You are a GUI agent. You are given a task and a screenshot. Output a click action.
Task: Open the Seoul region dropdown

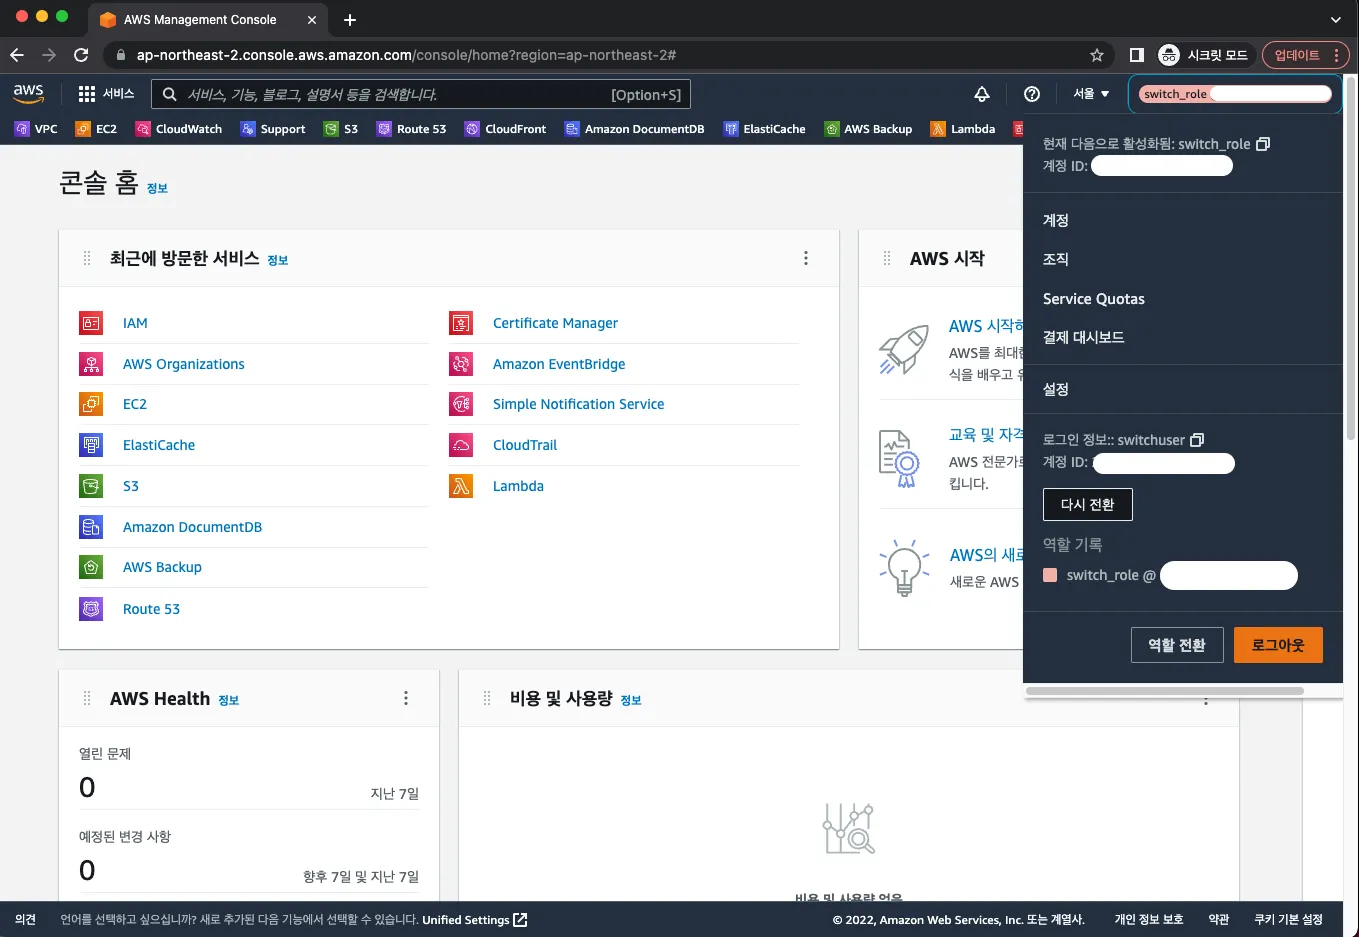coord(1091,94)
